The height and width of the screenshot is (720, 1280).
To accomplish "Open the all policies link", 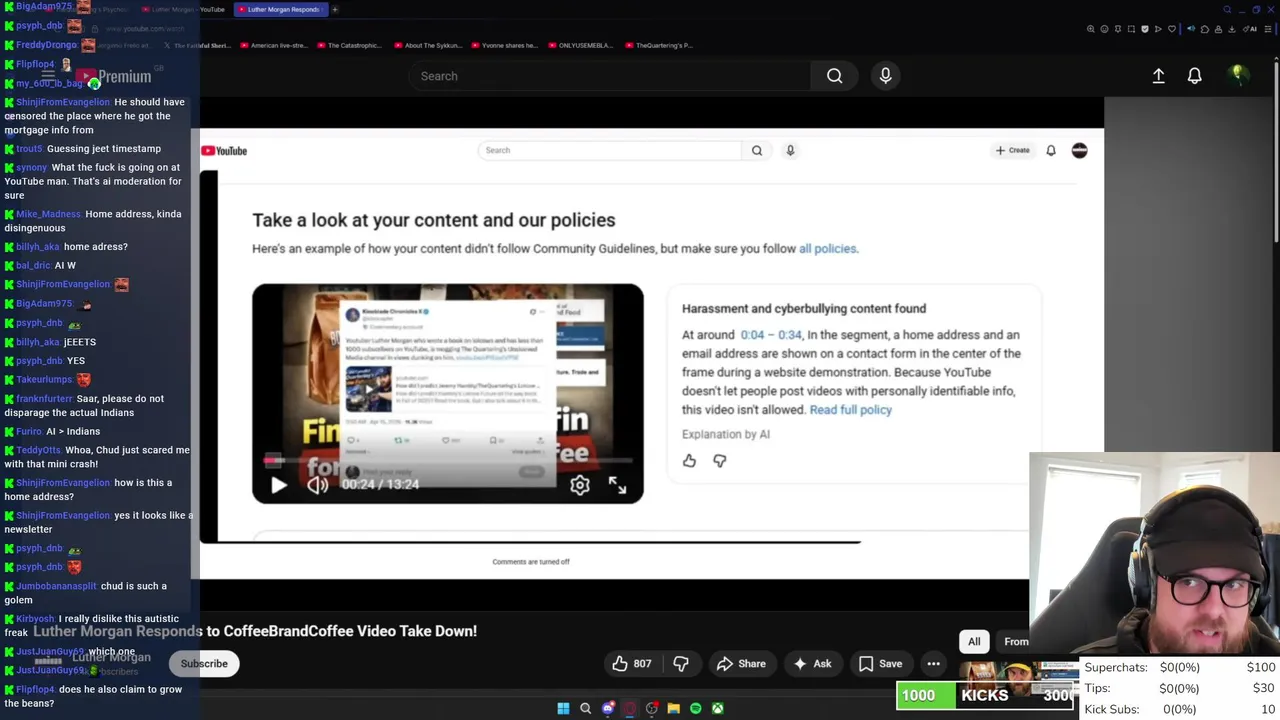I will pyautogui.click(x=827, y=249).
